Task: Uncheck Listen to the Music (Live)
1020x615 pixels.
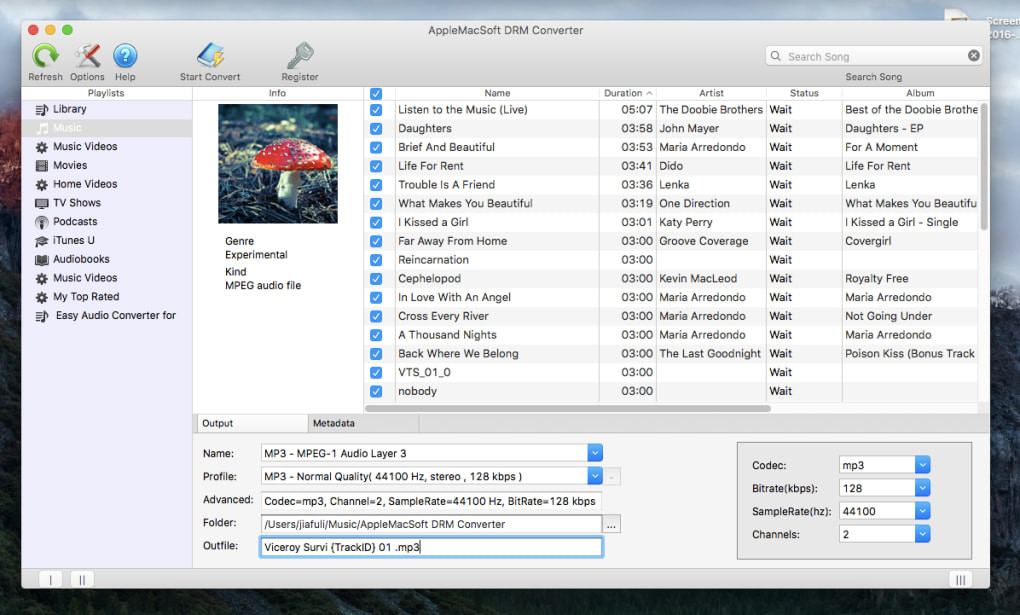Action: 376,110
